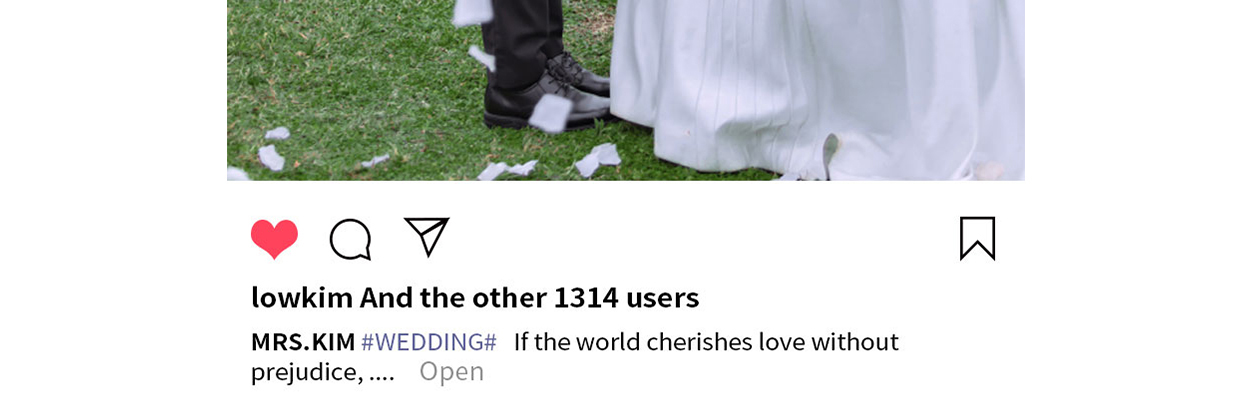The width and height of the screenshot is (1250, 411).
Task: Click the word "users" in the likes line
Action: pos(662,298)
